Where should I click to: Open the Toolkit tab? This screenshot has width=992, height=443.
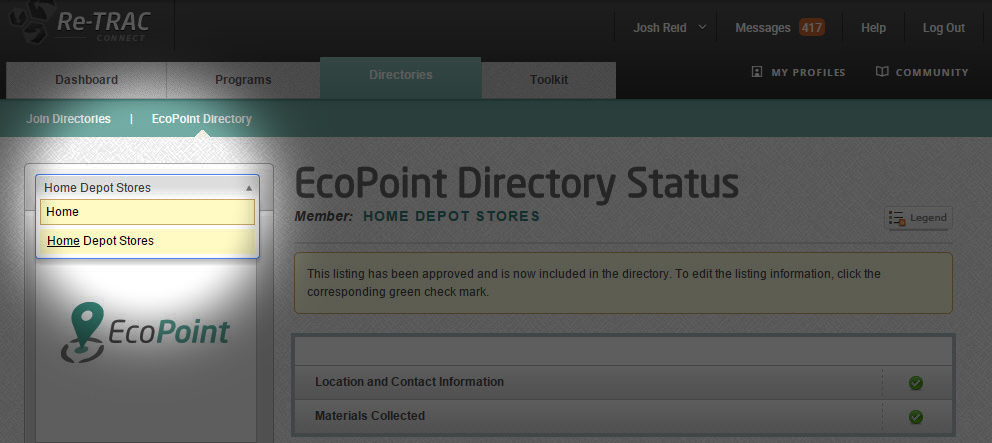549,80
